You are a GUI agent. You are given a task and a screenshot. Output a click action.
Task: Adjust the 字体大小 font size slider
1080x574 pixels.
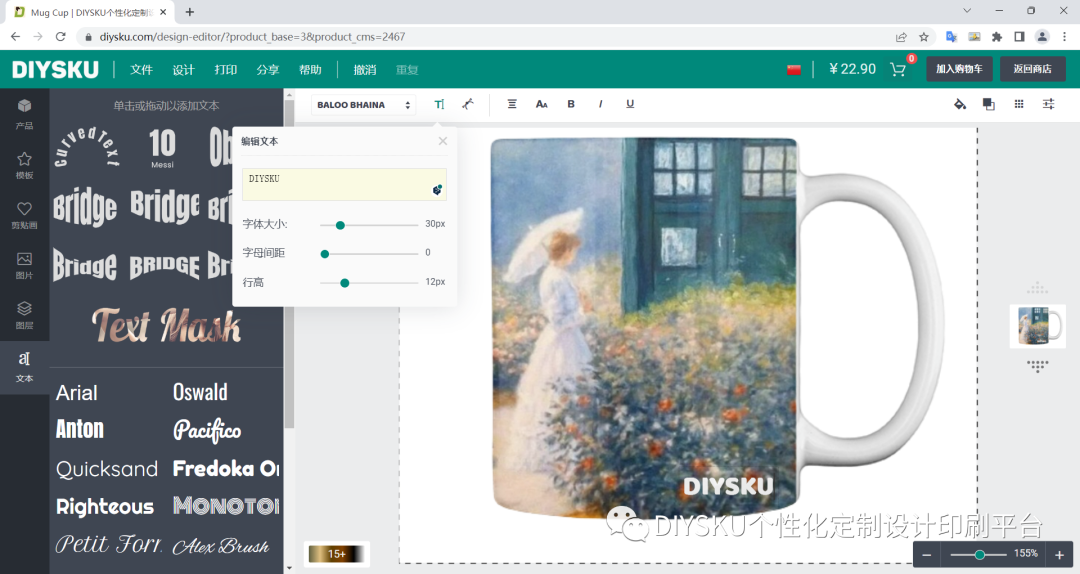(368, 225)
